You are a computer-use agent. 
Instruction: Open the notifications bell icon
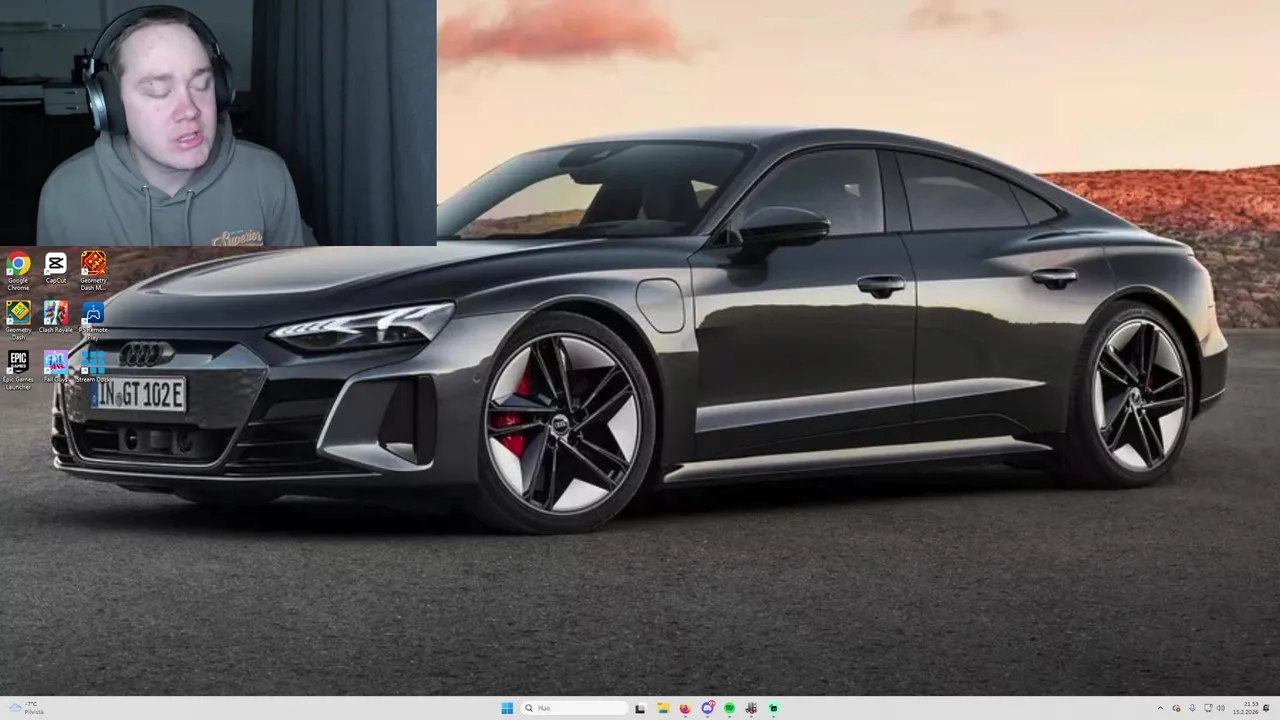1267,708
